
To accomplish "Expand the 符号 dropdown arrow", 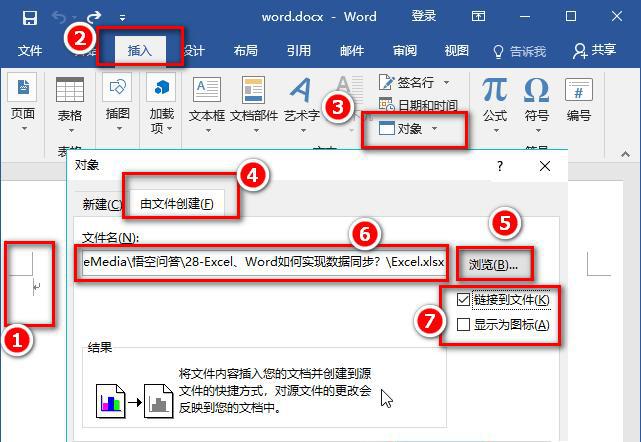I will pyautogui.click(x=538, y=131).
